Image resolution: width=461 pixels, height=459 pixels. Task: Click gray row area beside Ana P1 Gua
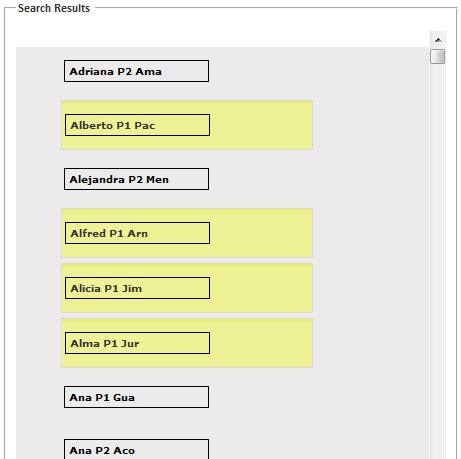[318, 397]
